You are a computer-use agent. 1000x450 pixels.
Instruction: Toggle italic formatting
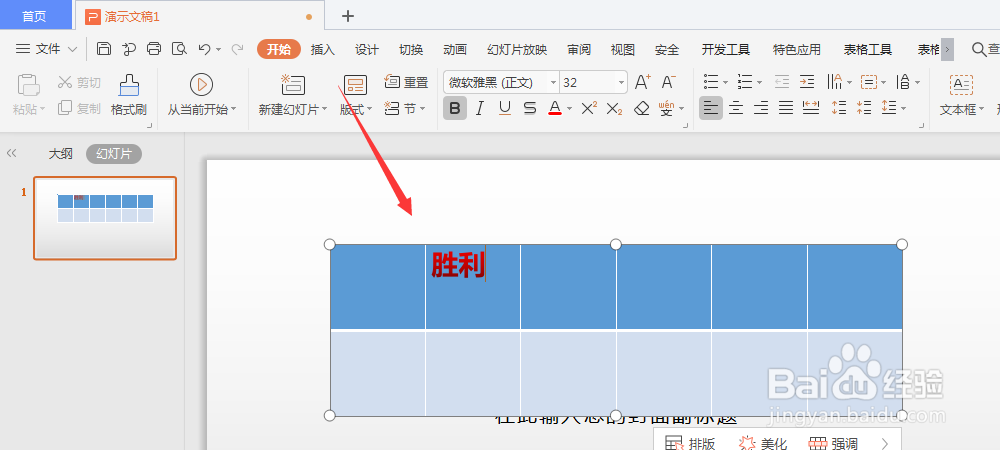480,108
